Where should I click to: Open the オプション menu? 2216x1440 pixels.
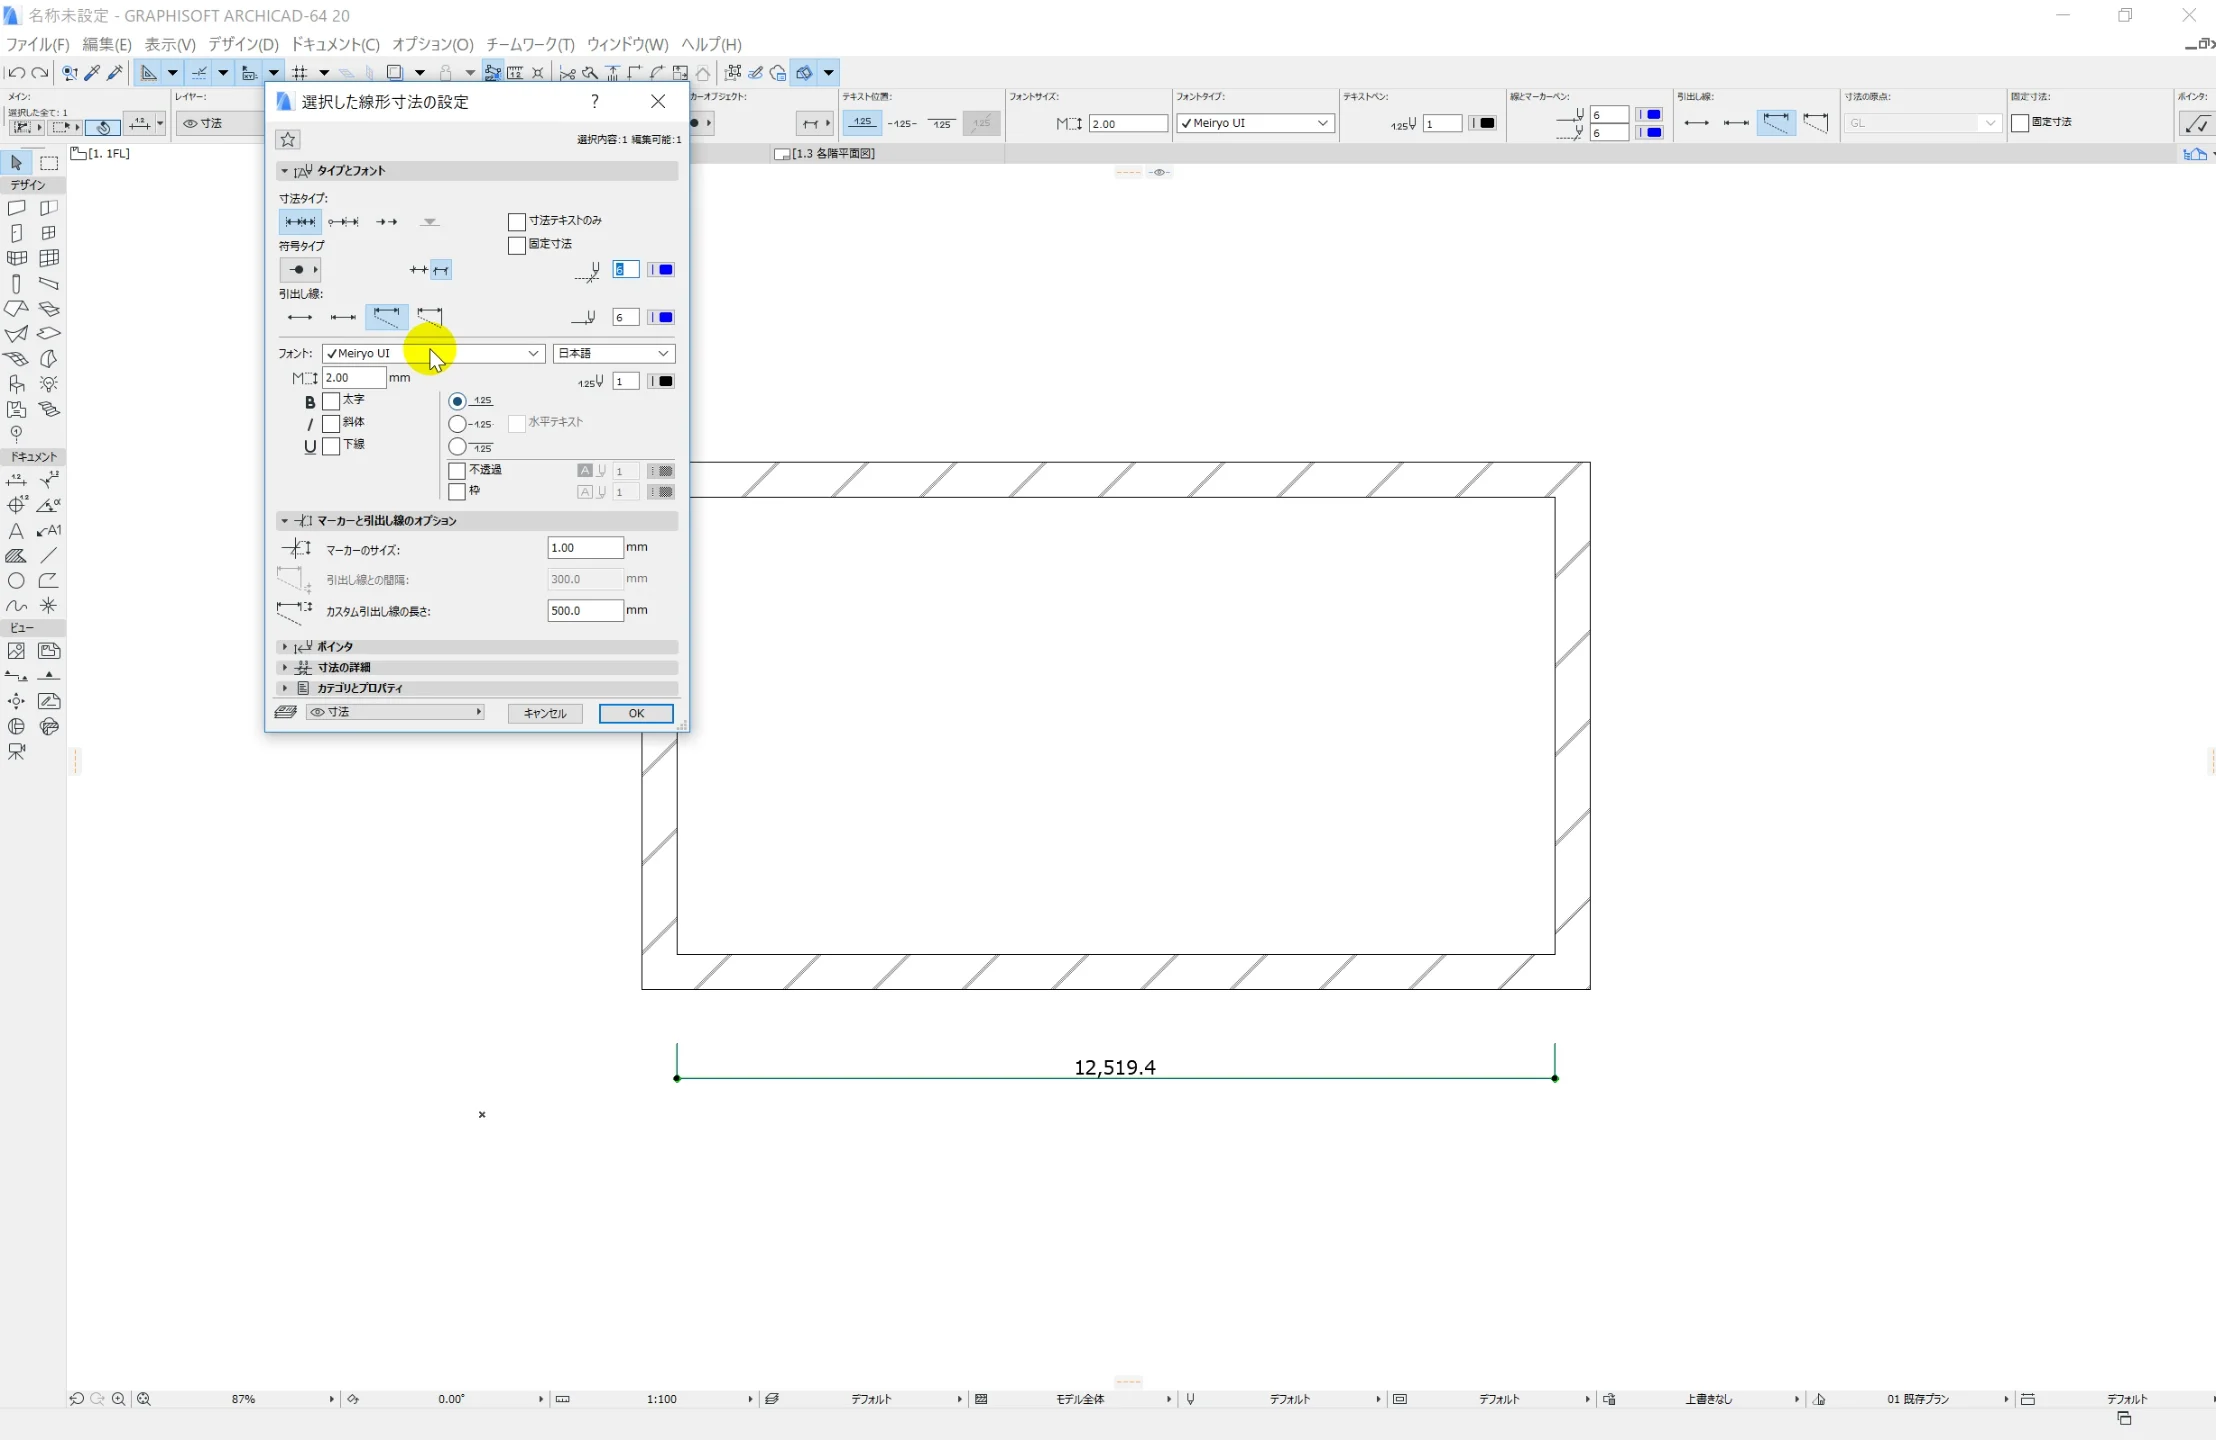pos(432,44)
